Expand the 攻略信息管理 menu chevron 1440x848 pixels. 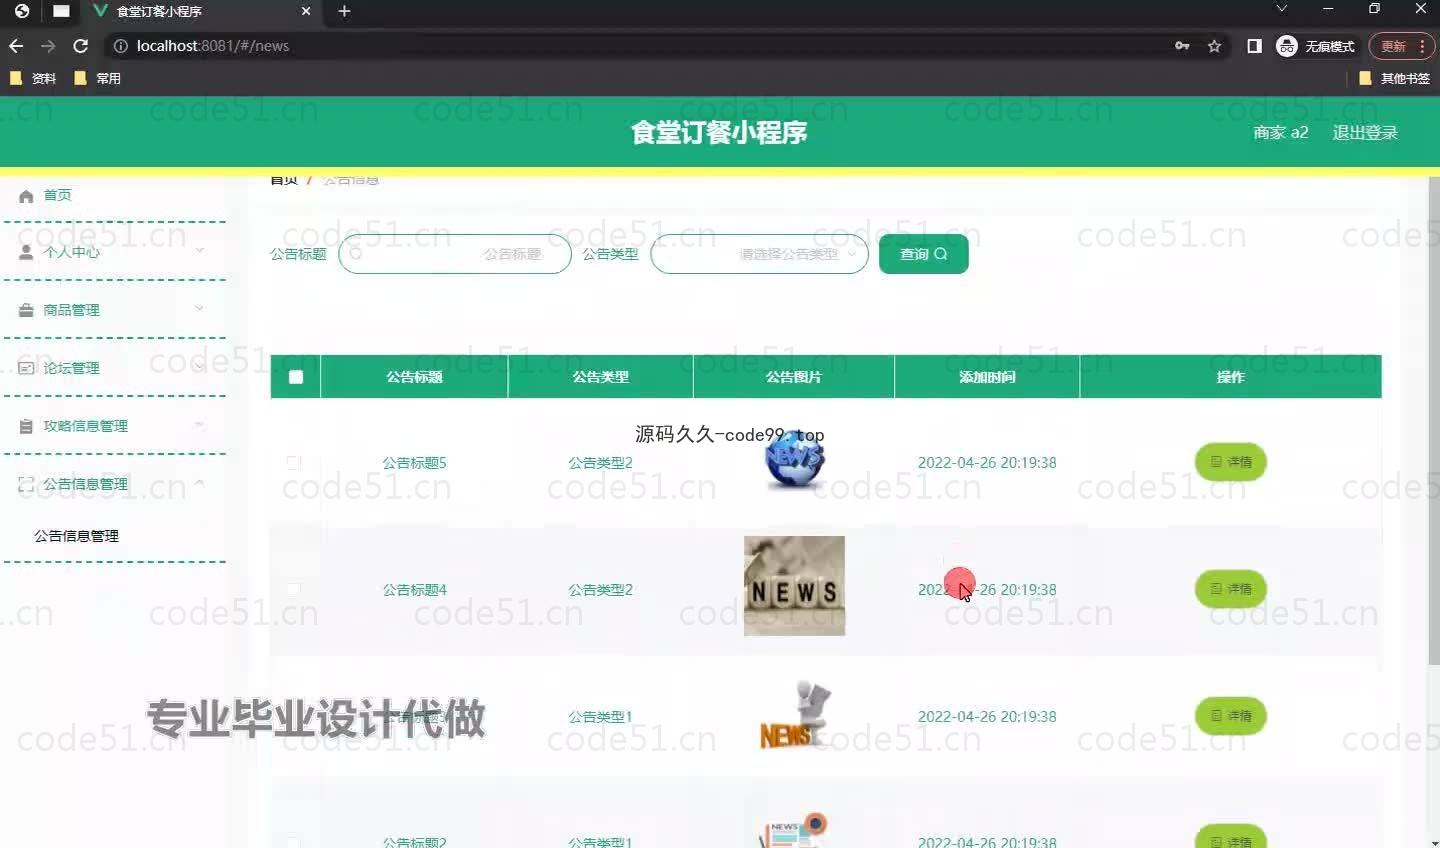tap(200, 424)
